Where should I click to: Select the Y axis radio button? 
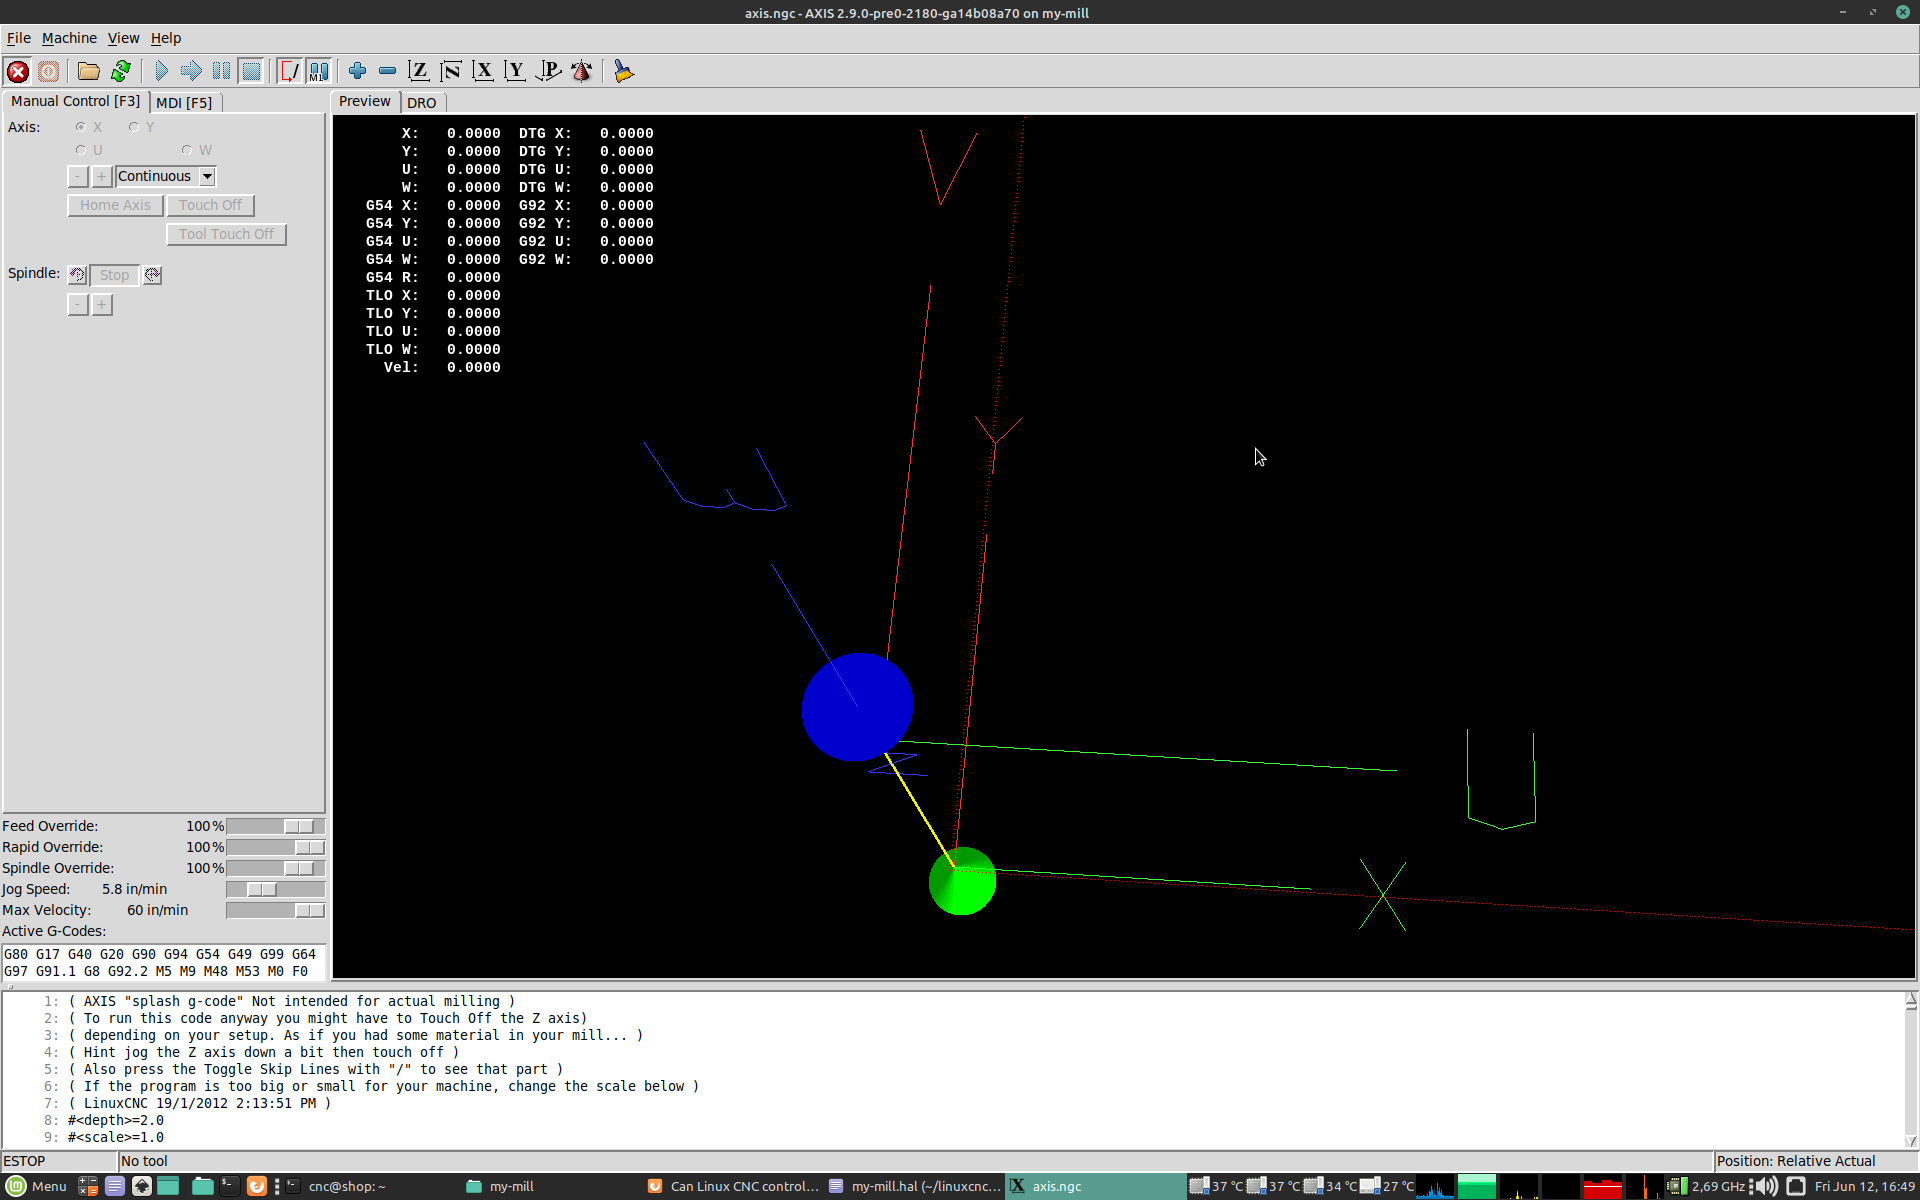(134, 127)
